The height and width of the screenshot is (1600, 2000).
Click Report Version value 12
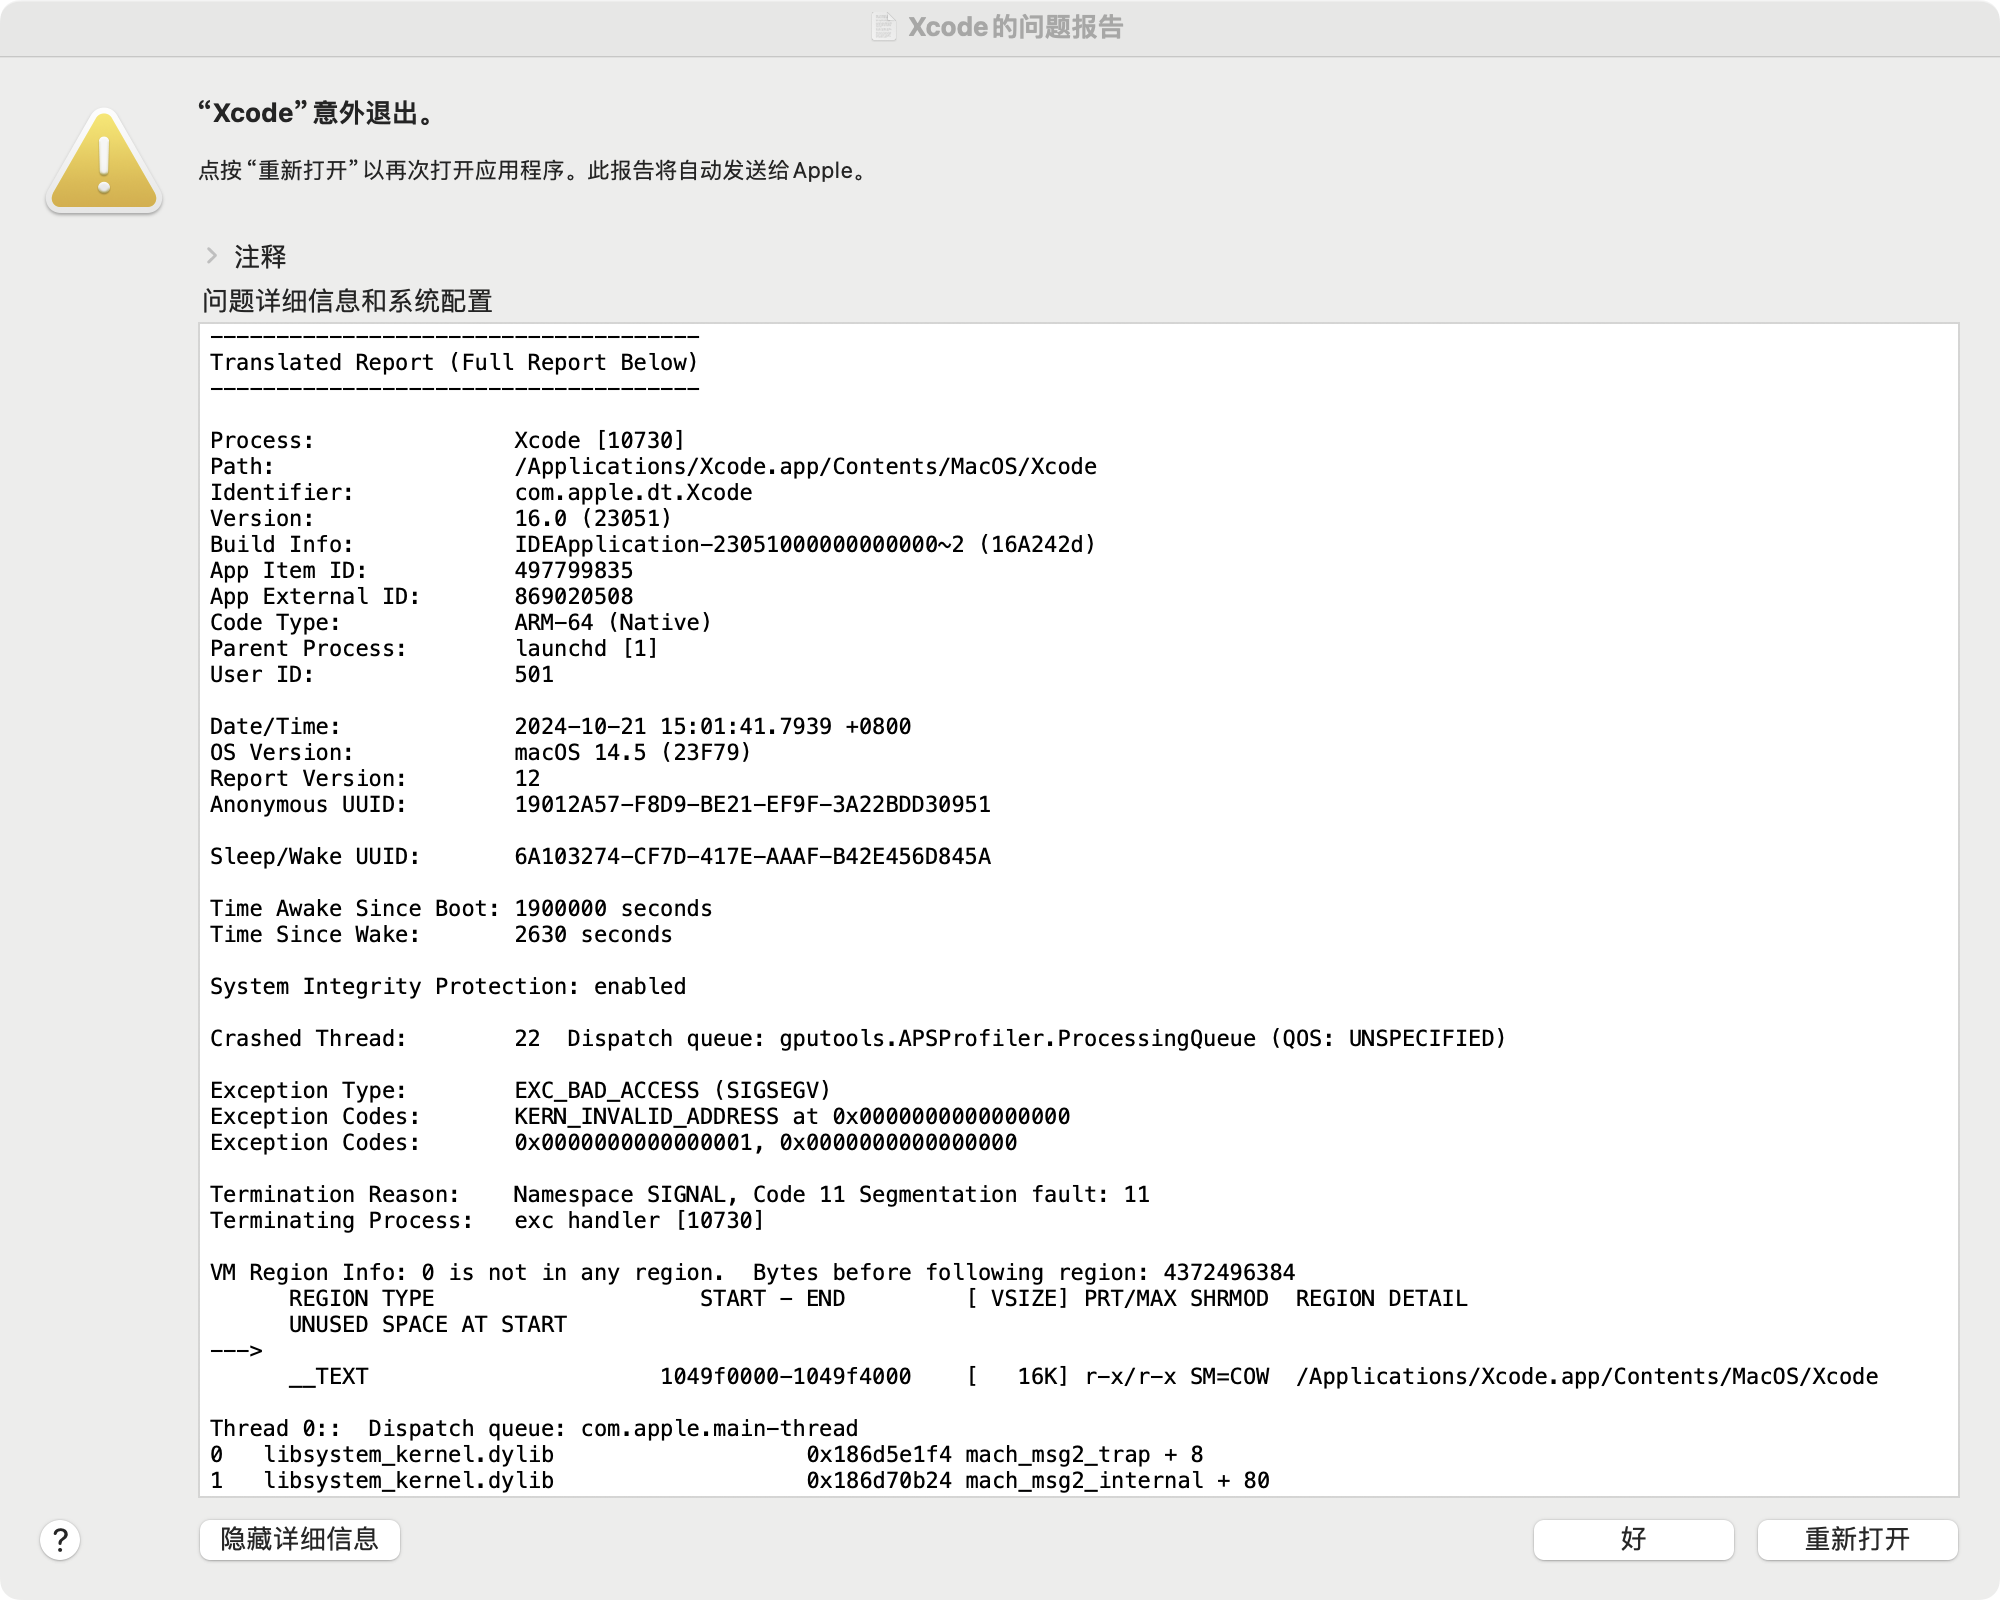527,778
